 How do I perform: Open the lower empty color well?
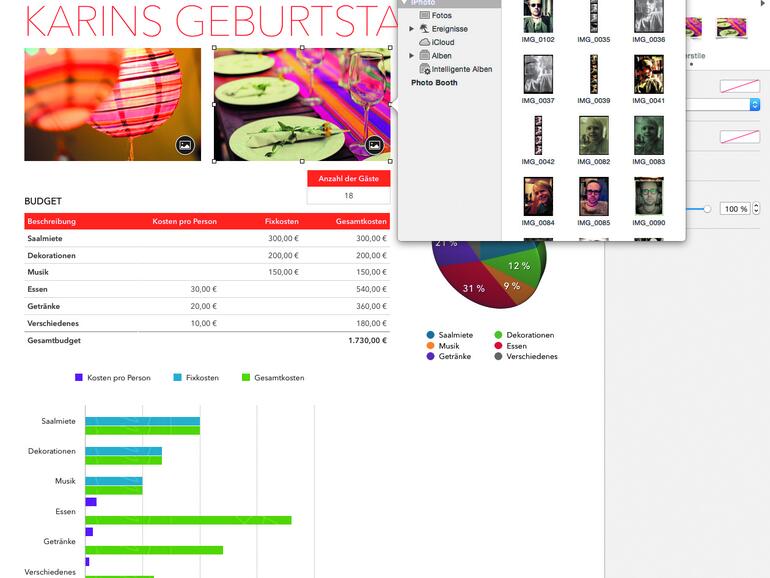click(x=740, y=137)
